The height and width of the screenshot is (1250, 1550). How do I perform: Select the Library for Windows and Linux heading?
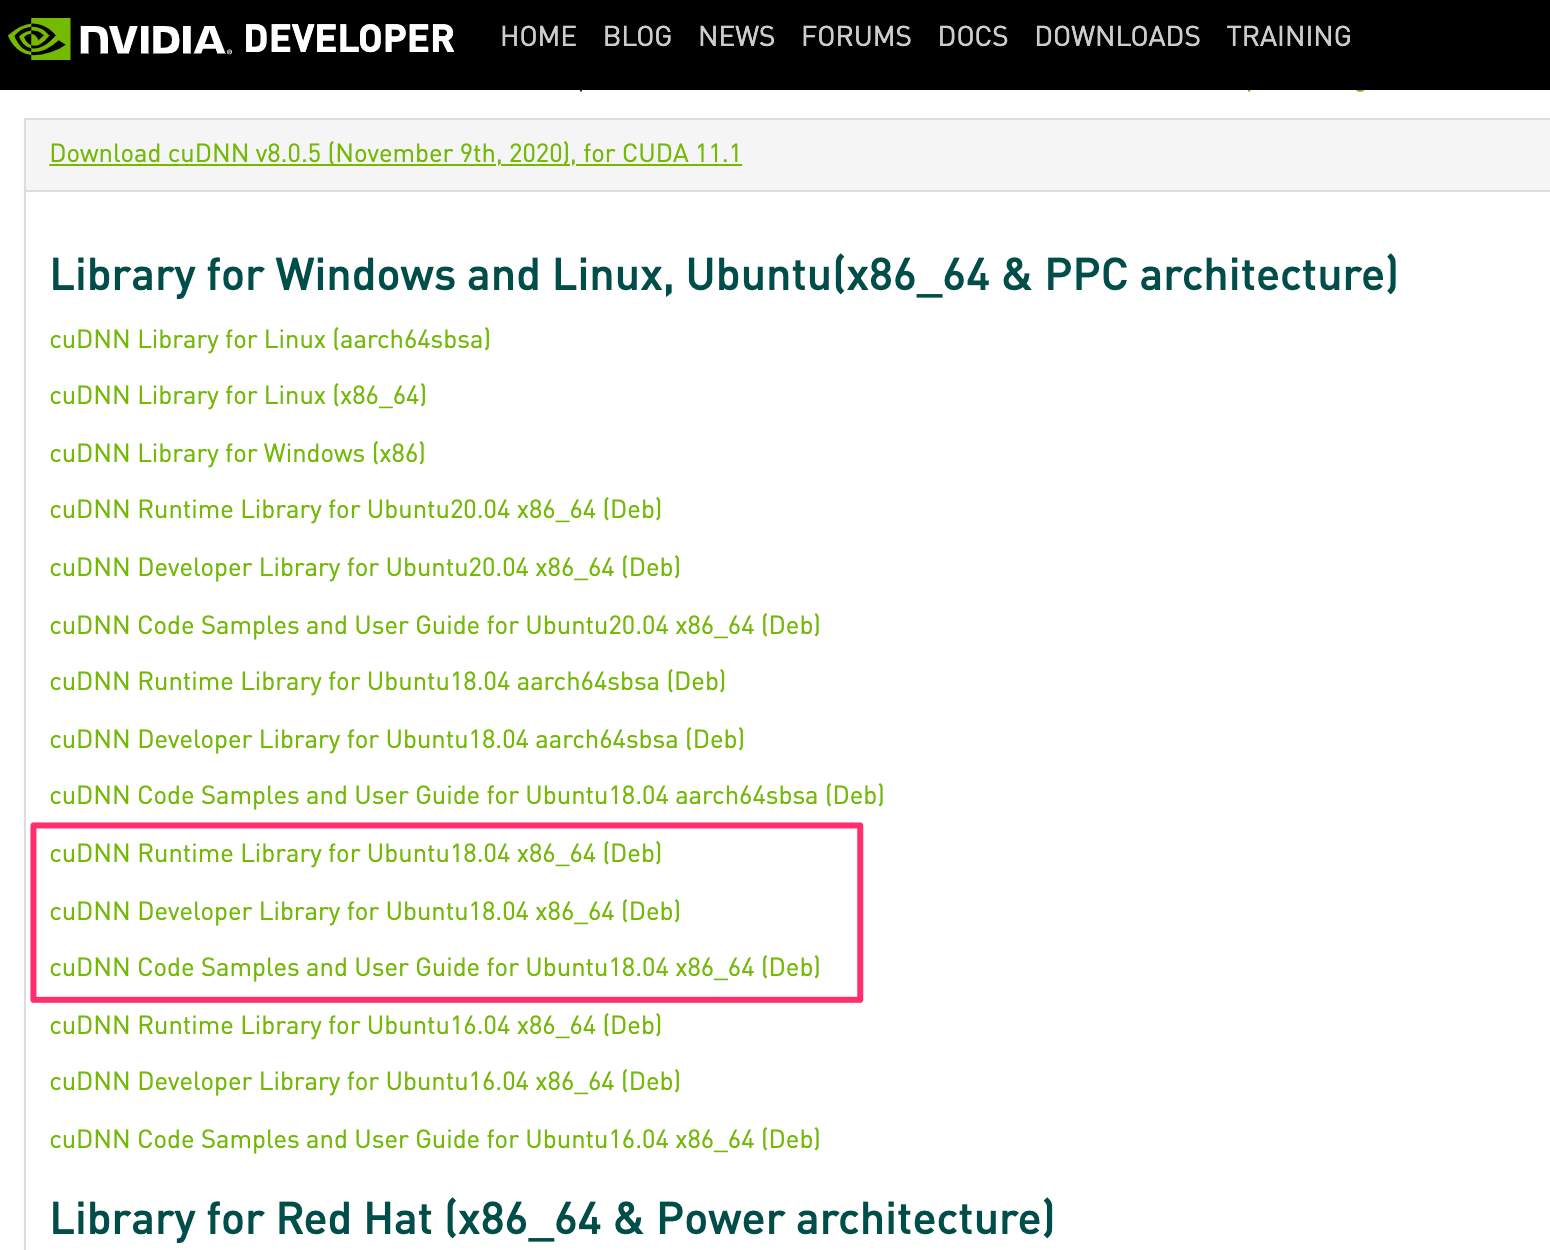[x=724, y=276]
